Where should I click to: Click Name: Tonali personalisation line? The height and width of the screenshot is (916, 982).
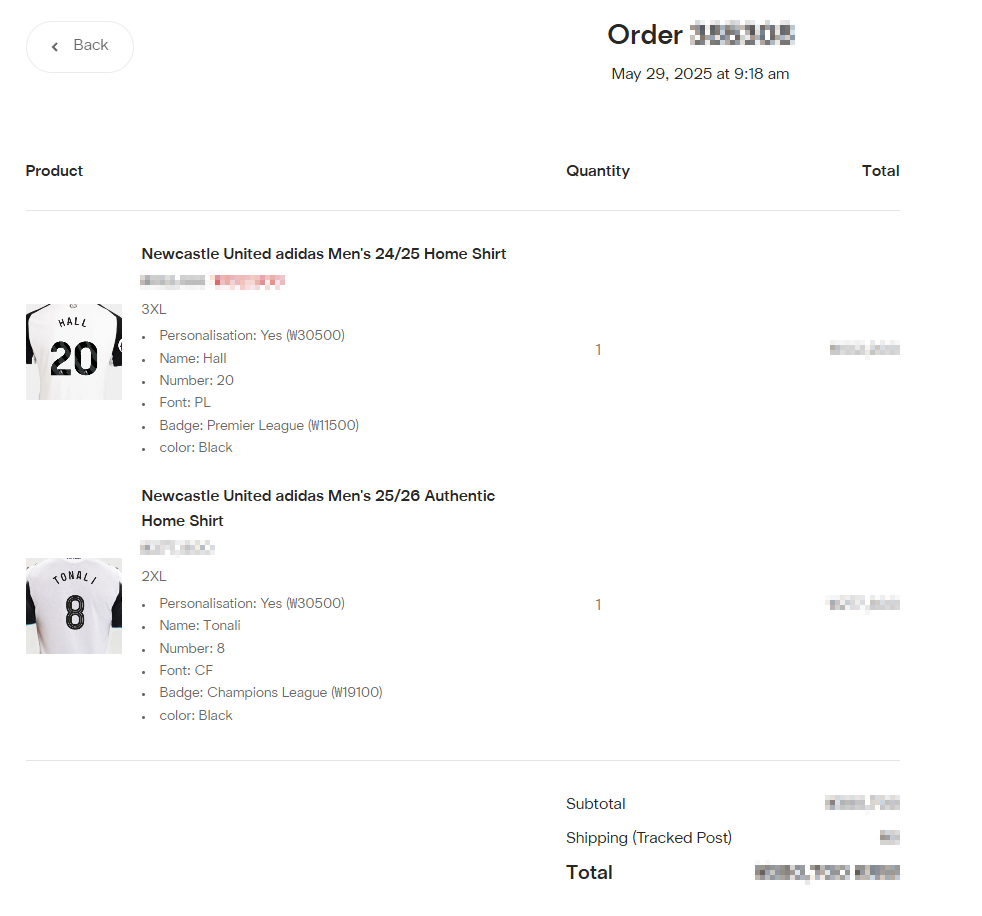200,625
